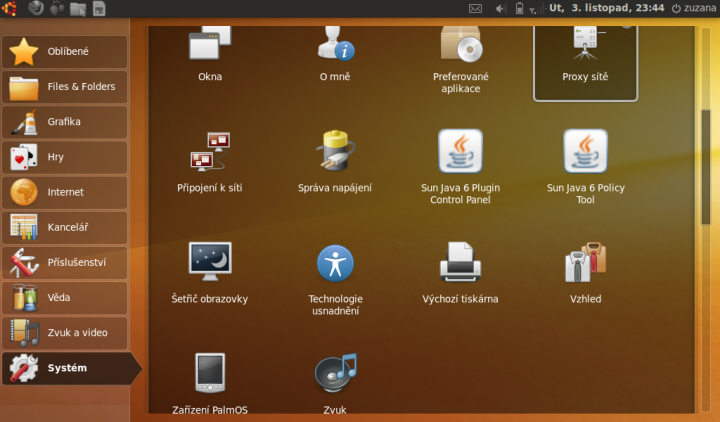
Task: Show the Hry games category
Action: 64,157
